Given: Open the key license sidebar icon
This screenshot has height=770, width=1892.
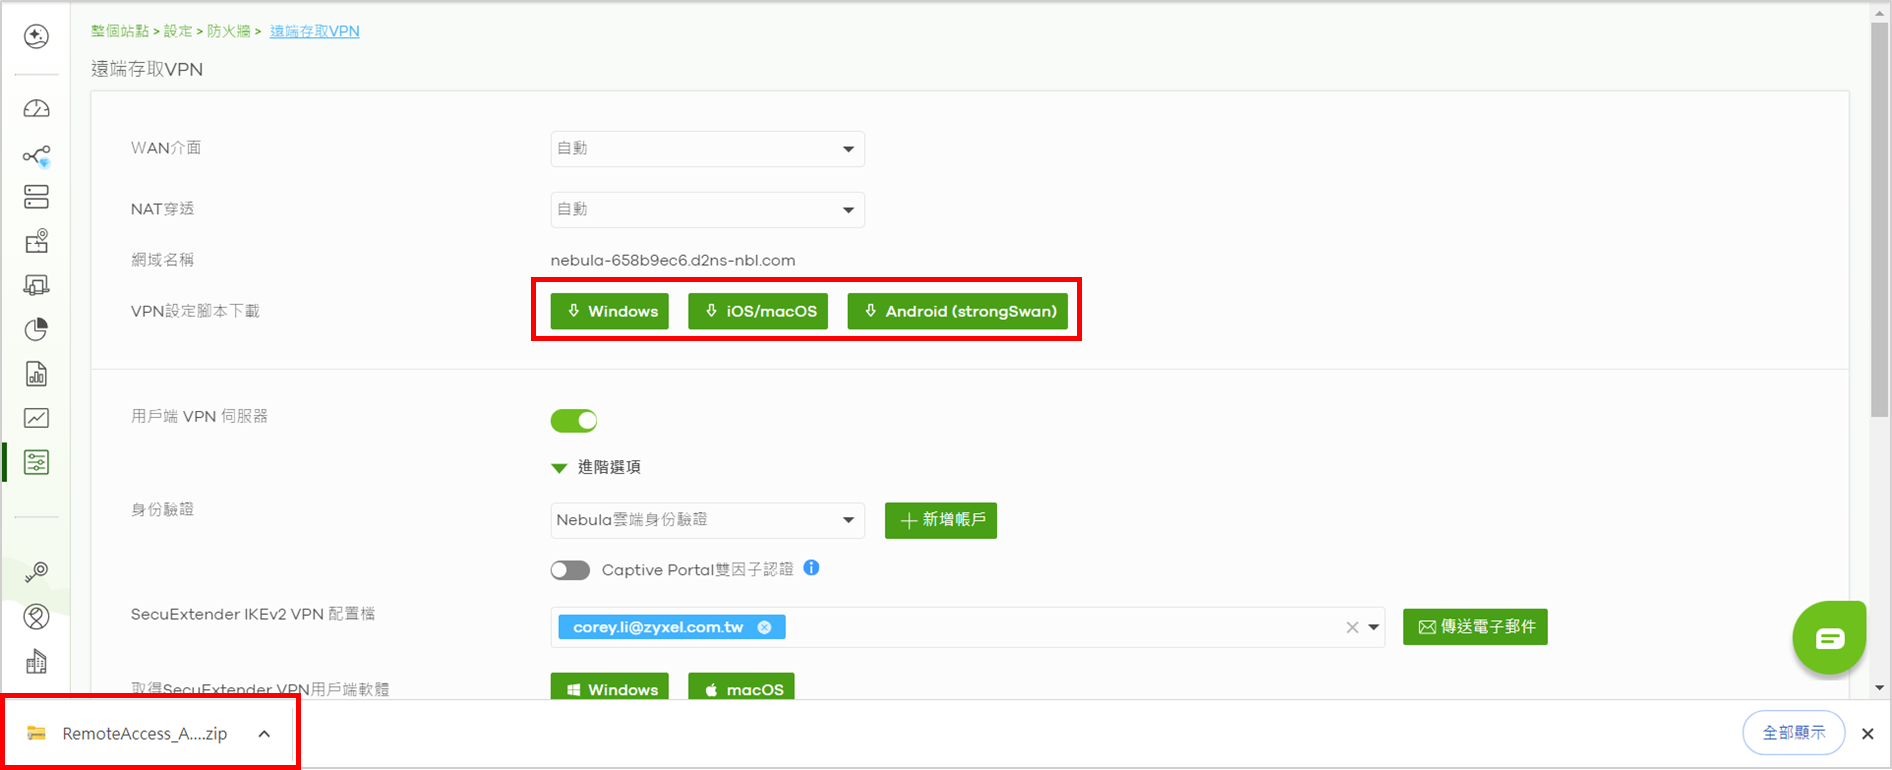Looking at the screenshot, I should pyautogui.click(x=36, y=572).
